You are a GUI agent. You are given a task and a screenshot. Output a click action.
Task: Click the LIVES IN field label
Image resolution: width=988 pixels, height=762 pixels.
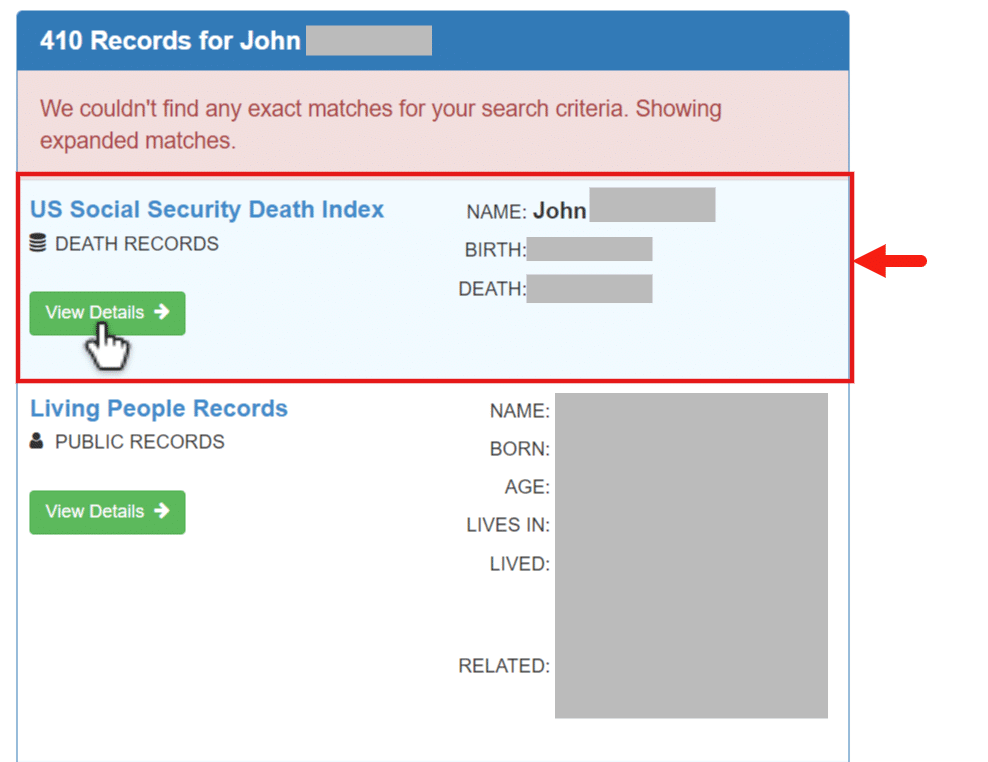point(507,525)
